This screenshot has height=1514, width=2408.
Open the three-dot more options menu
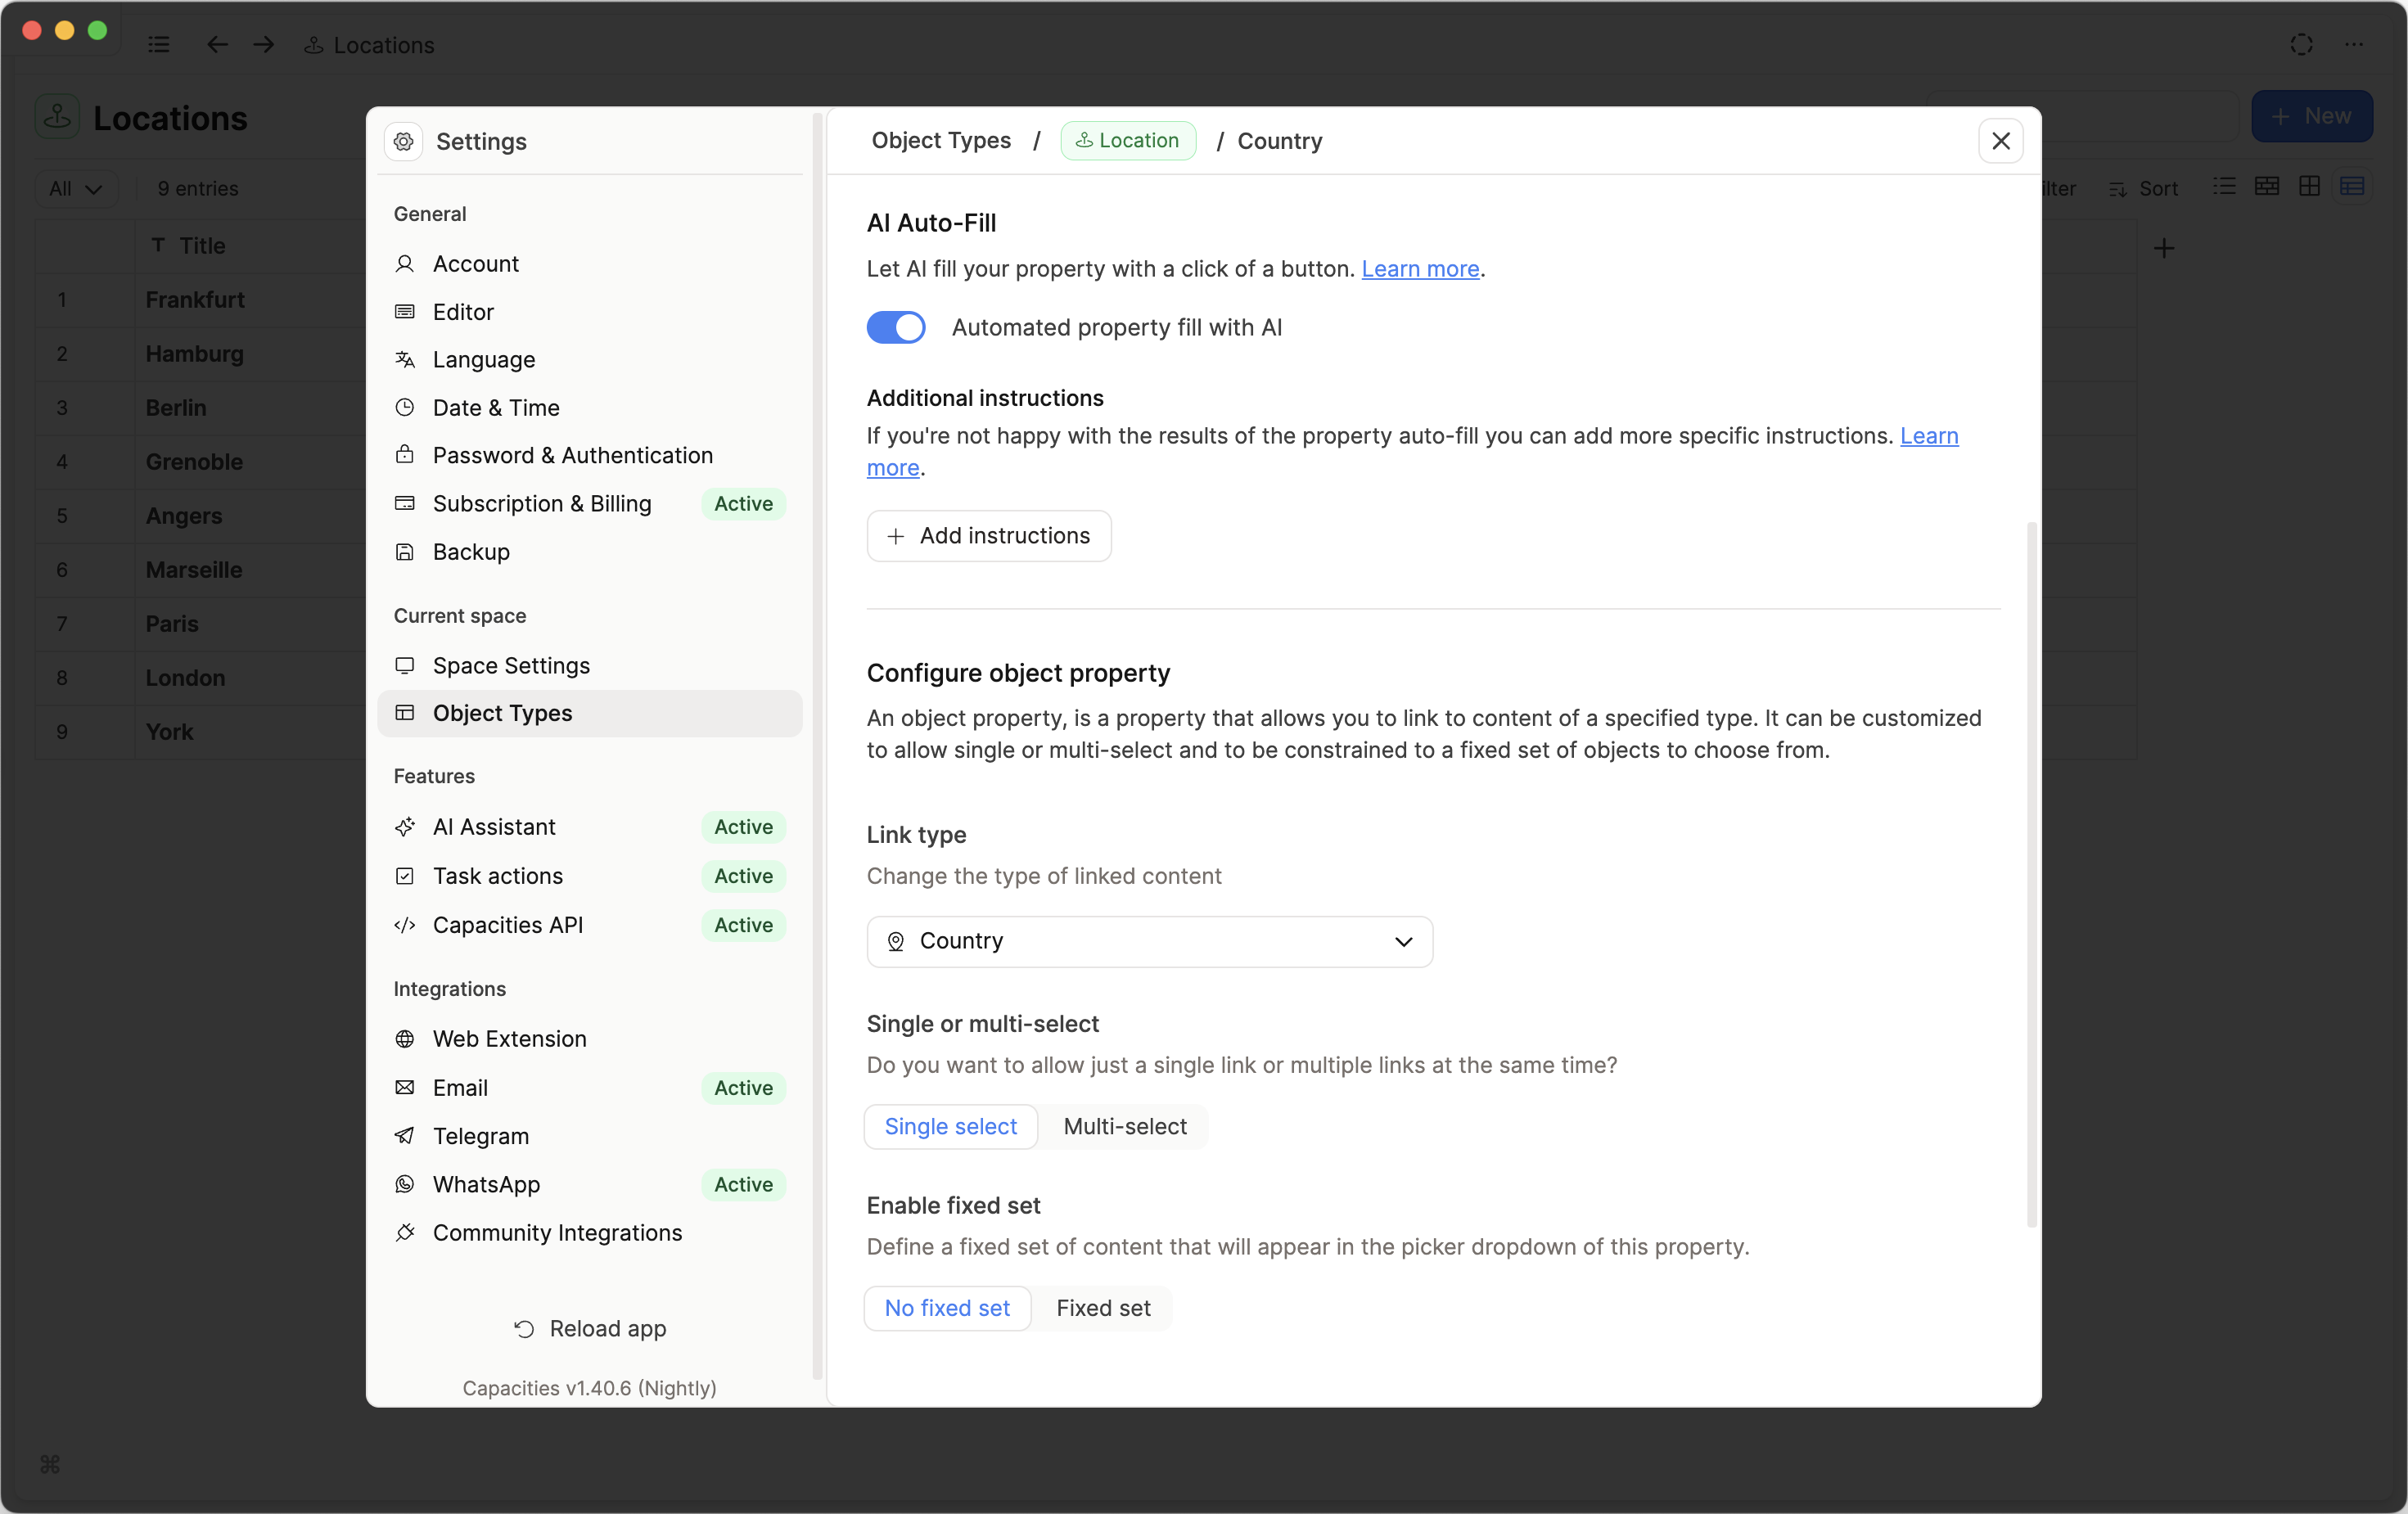click(x=2354, y=44)
